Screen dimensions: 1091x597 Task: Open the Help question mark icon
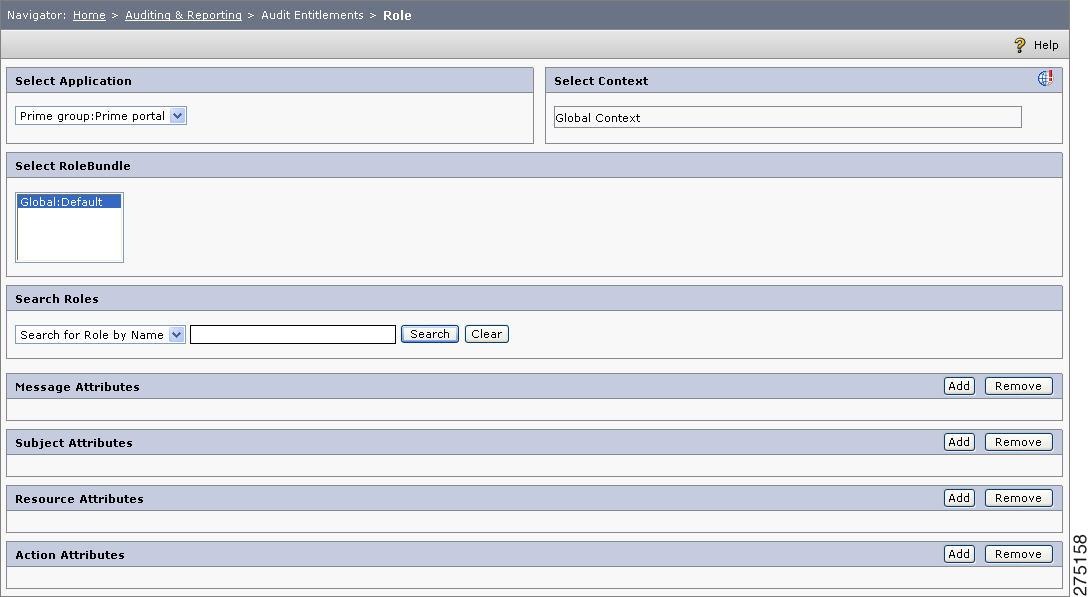1019,45
